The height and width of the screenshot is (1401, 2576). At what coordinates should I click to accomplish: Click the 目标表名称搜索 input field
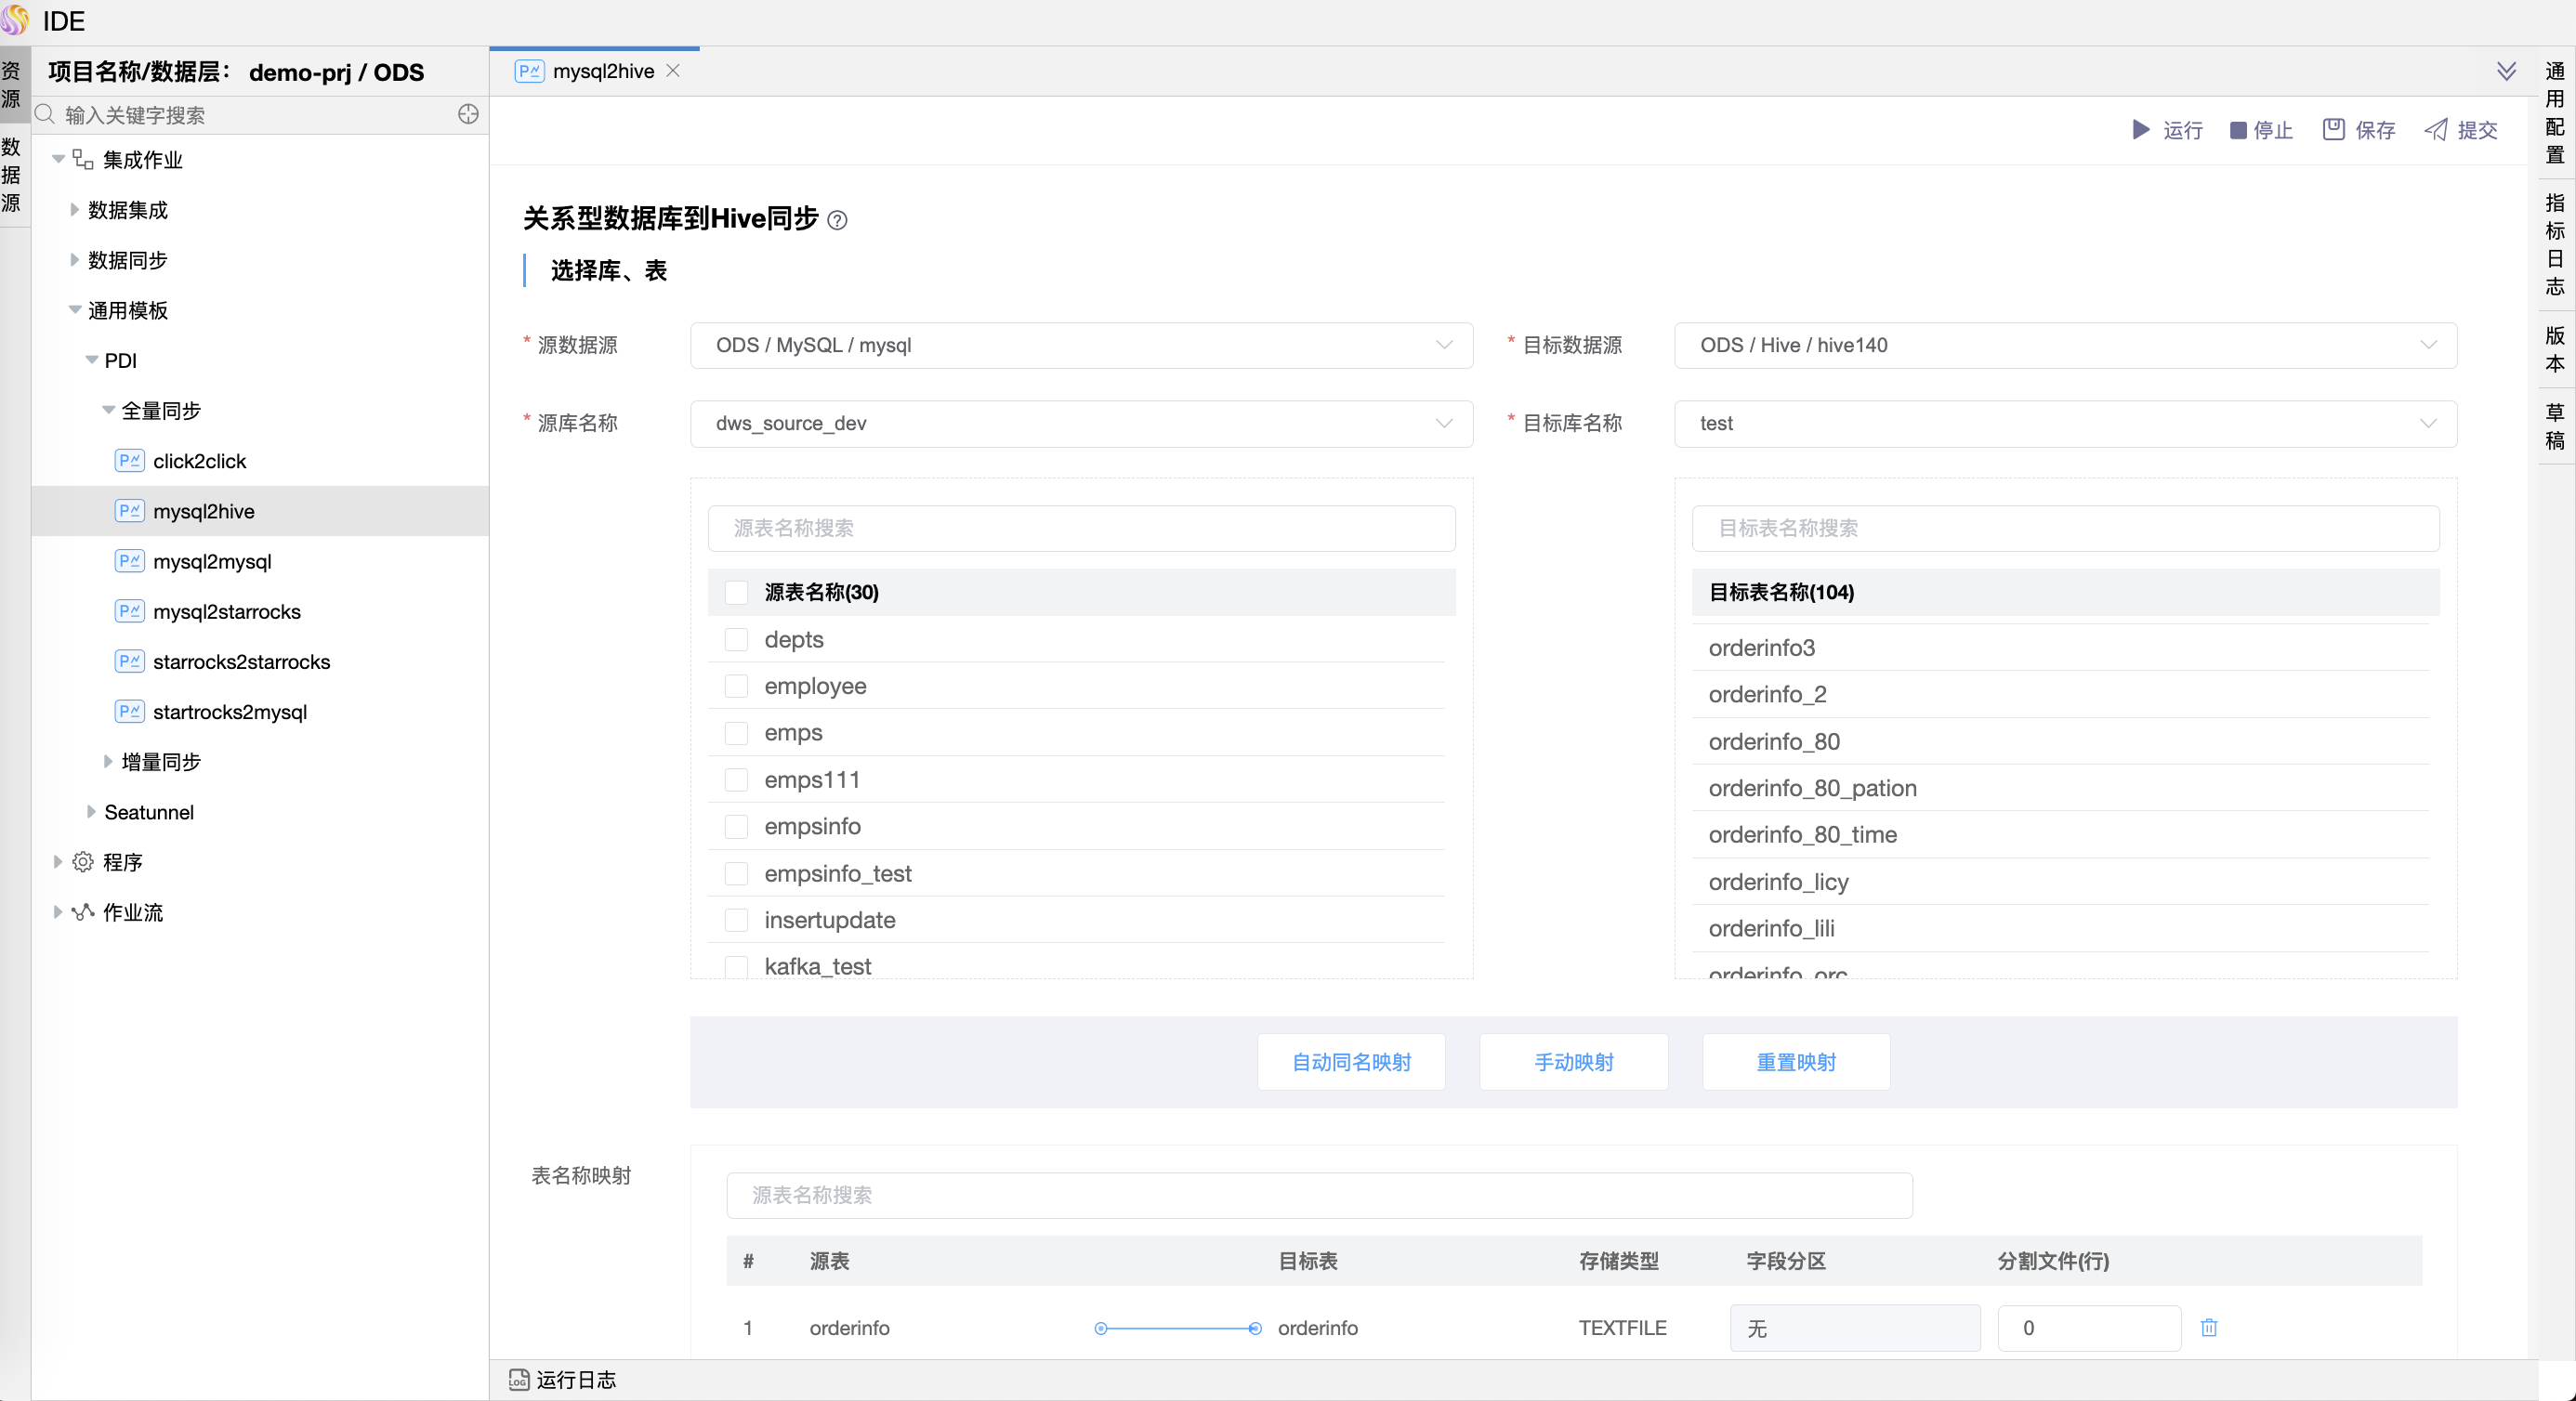click(x=2065, y=528)
